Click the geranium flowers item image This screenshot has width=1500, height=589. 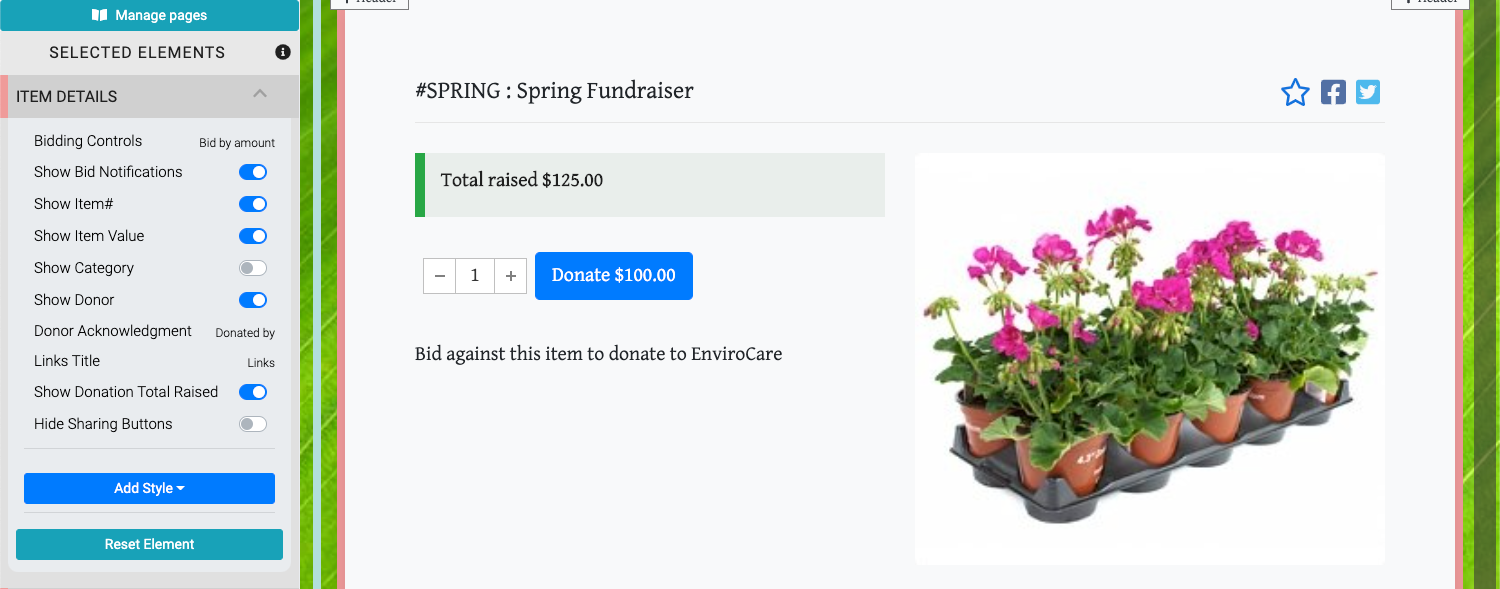tap(1149, 358)
